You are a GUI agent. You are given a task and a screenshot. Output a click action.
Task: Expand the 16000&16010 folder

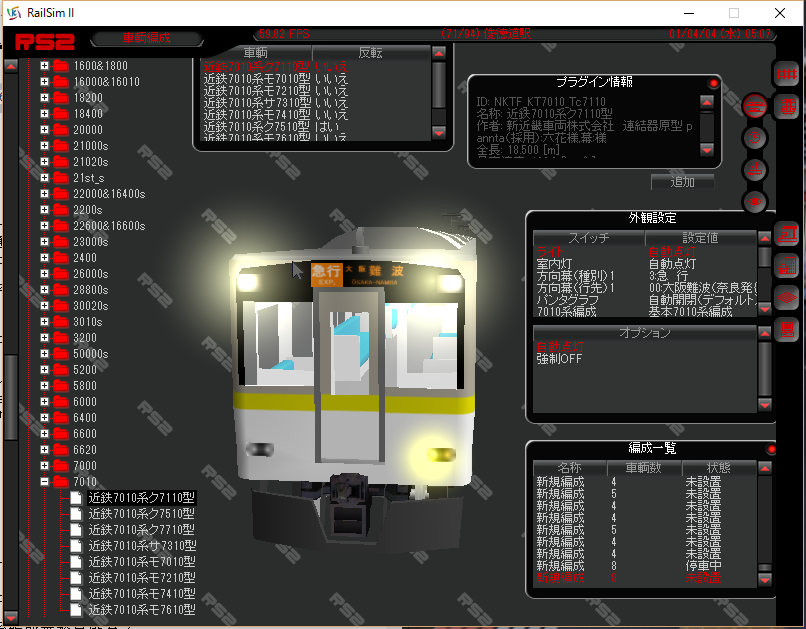click(x=45, y=82)
